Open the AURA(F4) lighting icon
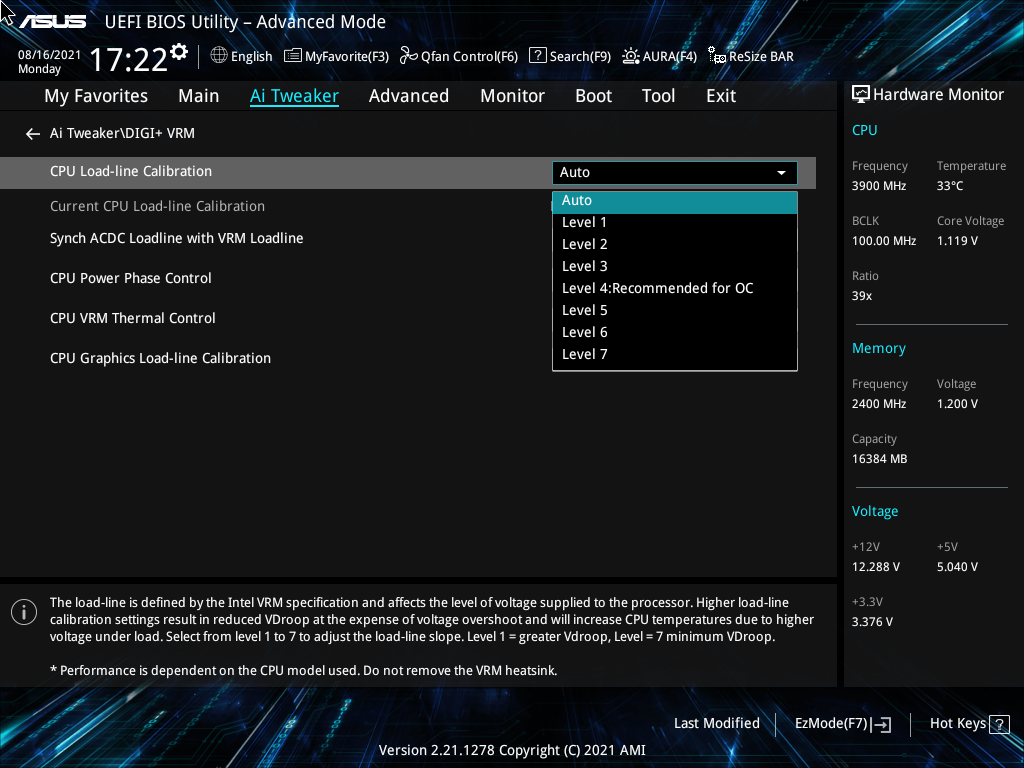 (x=631, y=56)
